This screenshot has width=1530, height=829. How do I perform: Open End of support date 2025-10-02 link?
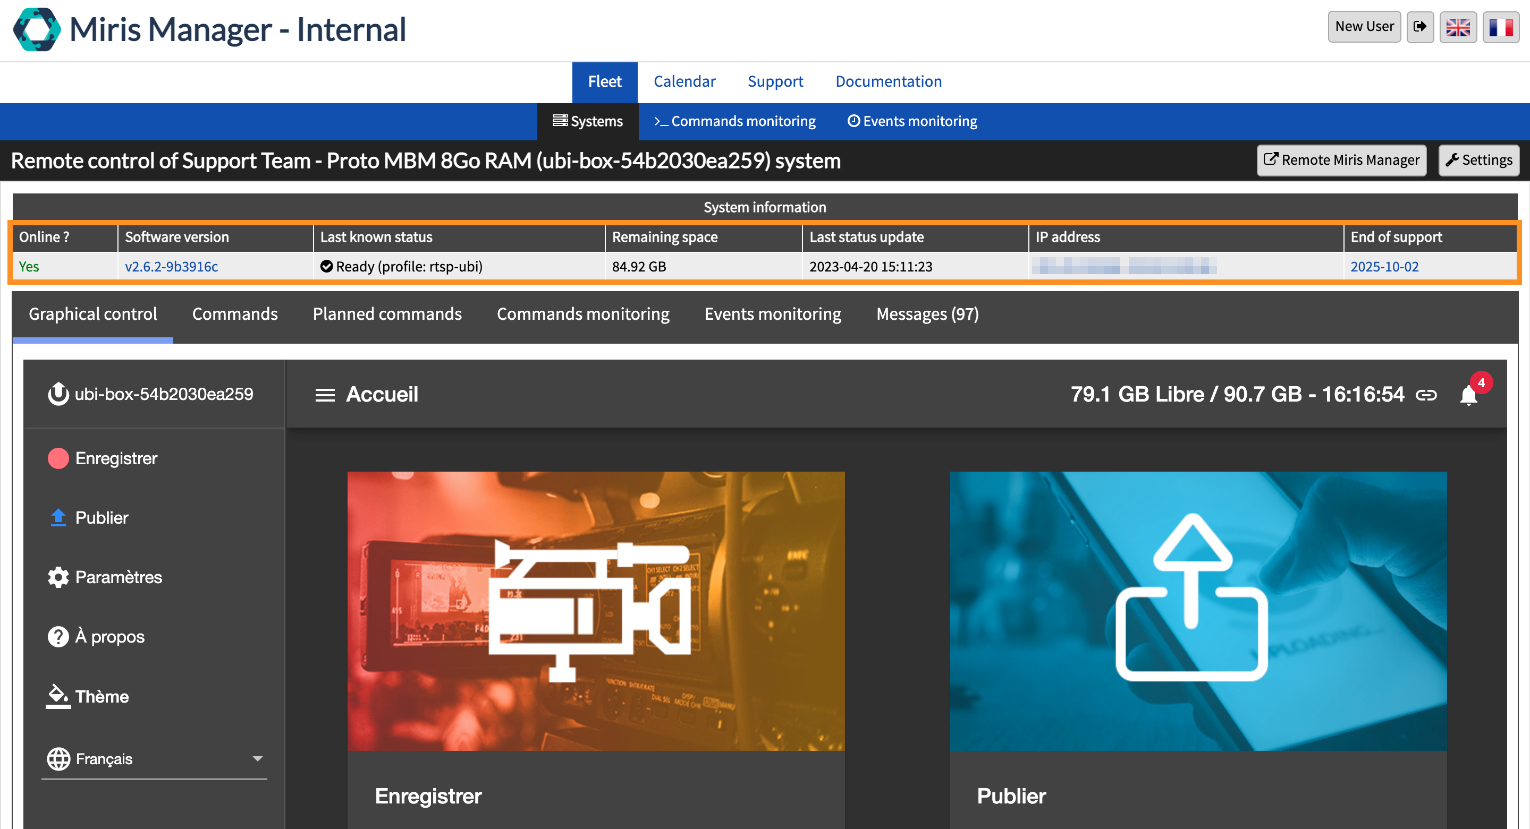pyautogui.click(x=1384, y=267)
